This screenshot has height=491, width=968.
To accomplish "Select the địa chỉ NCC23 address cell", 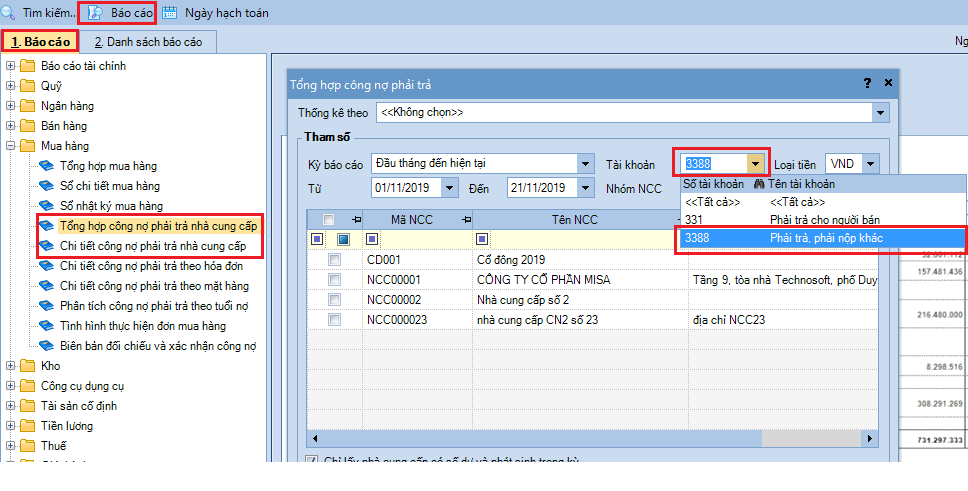I will point(783,319).
